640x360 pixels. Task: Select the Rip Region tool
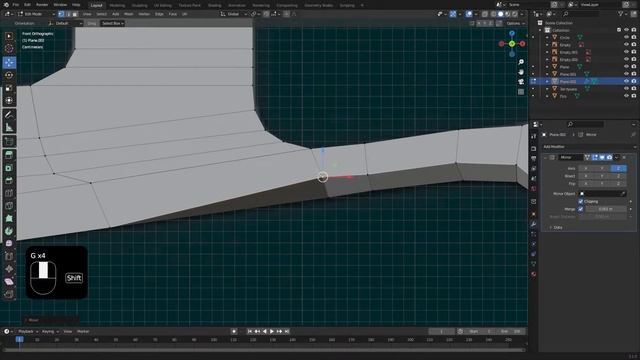[x=9, y=294]
